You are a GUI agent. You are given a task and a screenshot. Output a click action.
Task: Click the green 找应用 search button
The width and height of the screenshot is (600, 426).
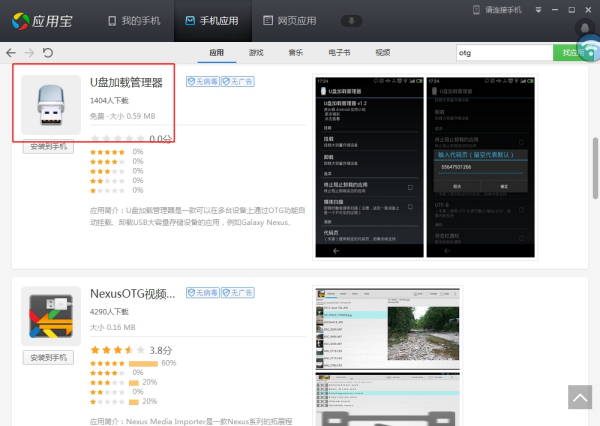[x=570, y=53]
